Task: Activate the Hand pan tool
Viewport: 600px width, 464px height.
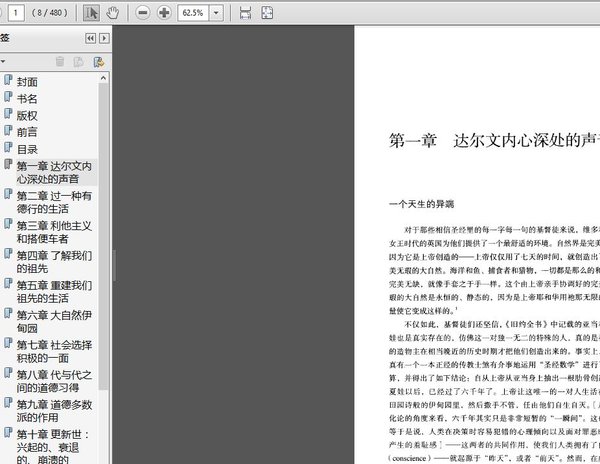Action: coord(112,13)
